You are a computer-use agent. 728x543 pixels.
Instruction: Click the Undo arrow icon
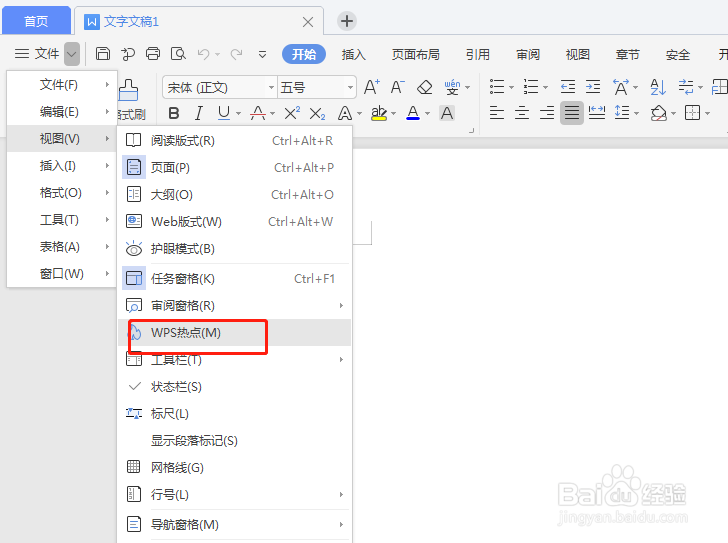tap(203, 54)
